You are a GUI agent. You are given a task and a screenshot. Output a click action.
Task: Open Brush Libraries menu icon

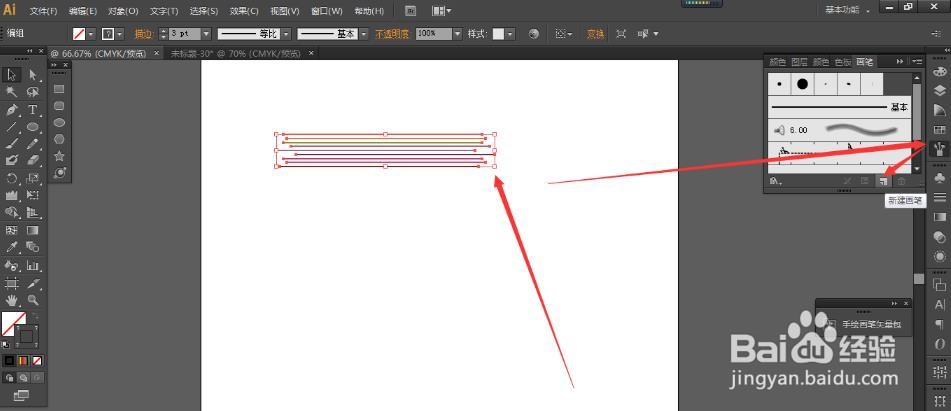tap(775, 181)
